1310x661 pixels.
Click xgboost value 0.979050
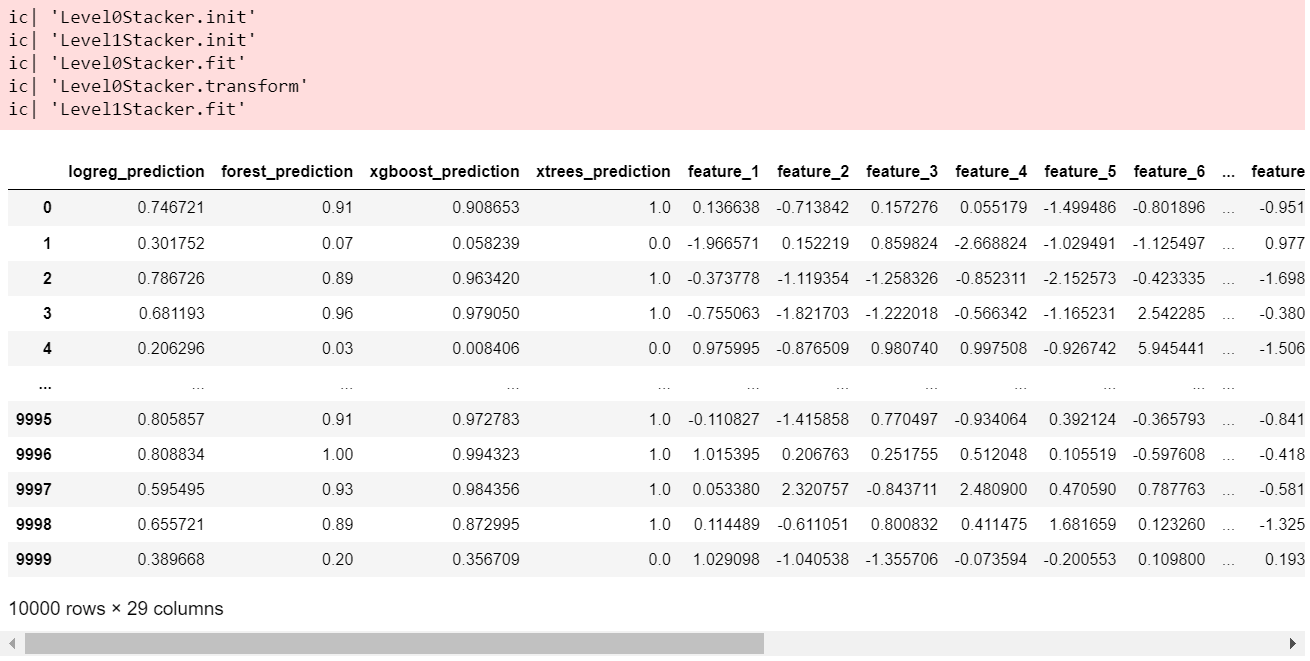click(x=486, y=313)
